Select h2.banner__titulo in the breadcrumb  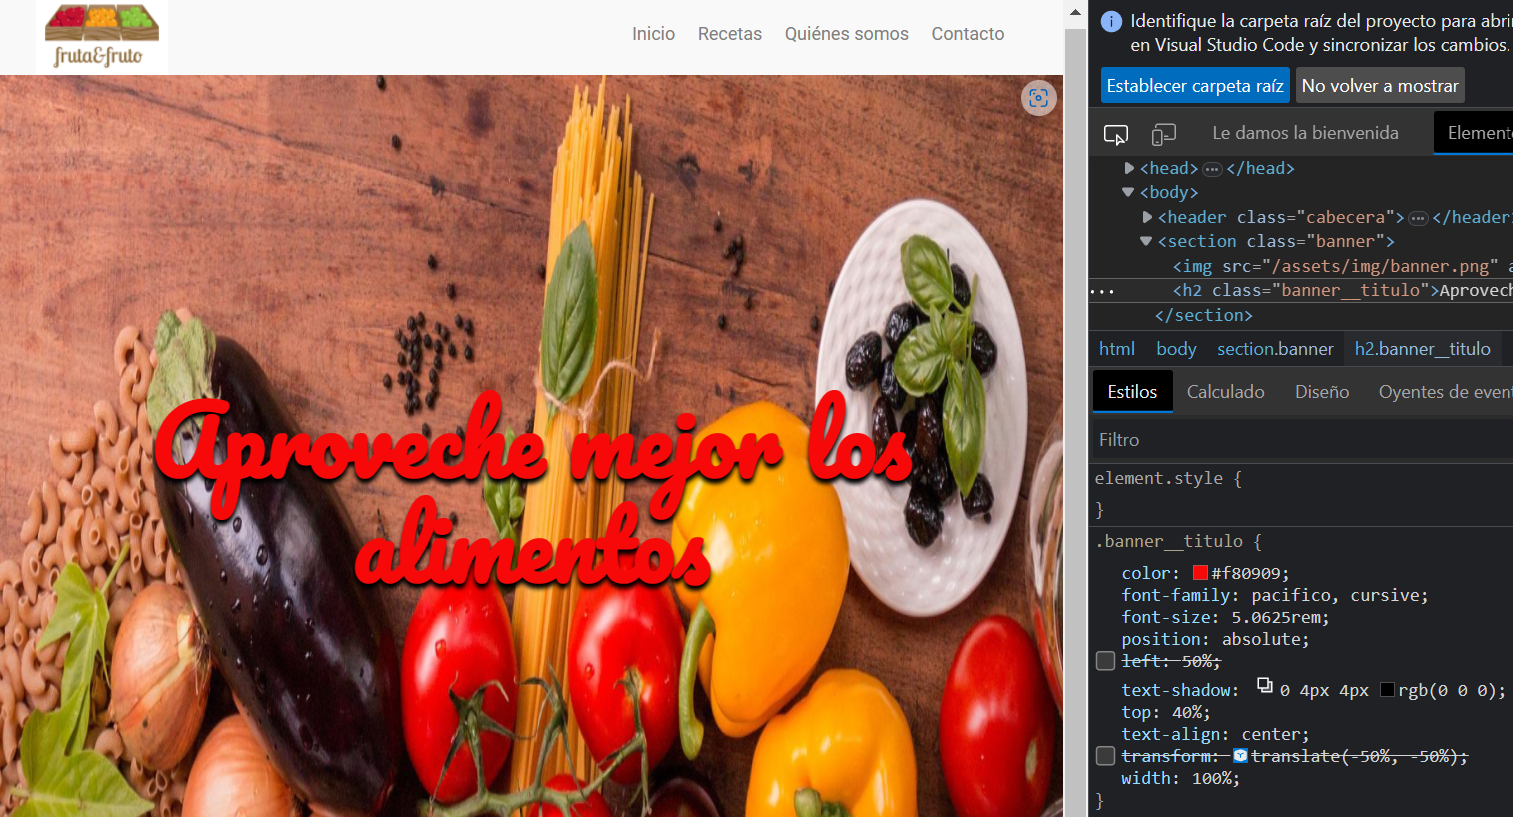coord(1423,349)
